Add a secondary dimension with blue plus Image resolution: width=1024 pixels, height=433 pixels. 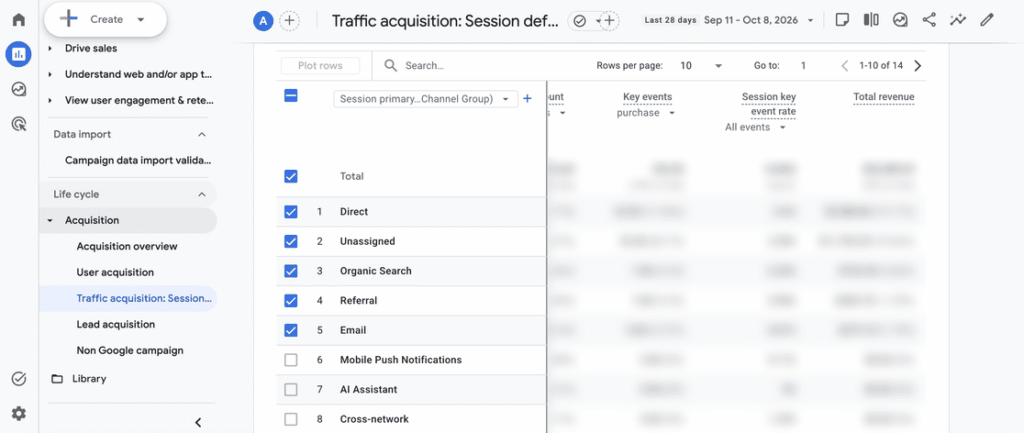(x=528, y=99)
